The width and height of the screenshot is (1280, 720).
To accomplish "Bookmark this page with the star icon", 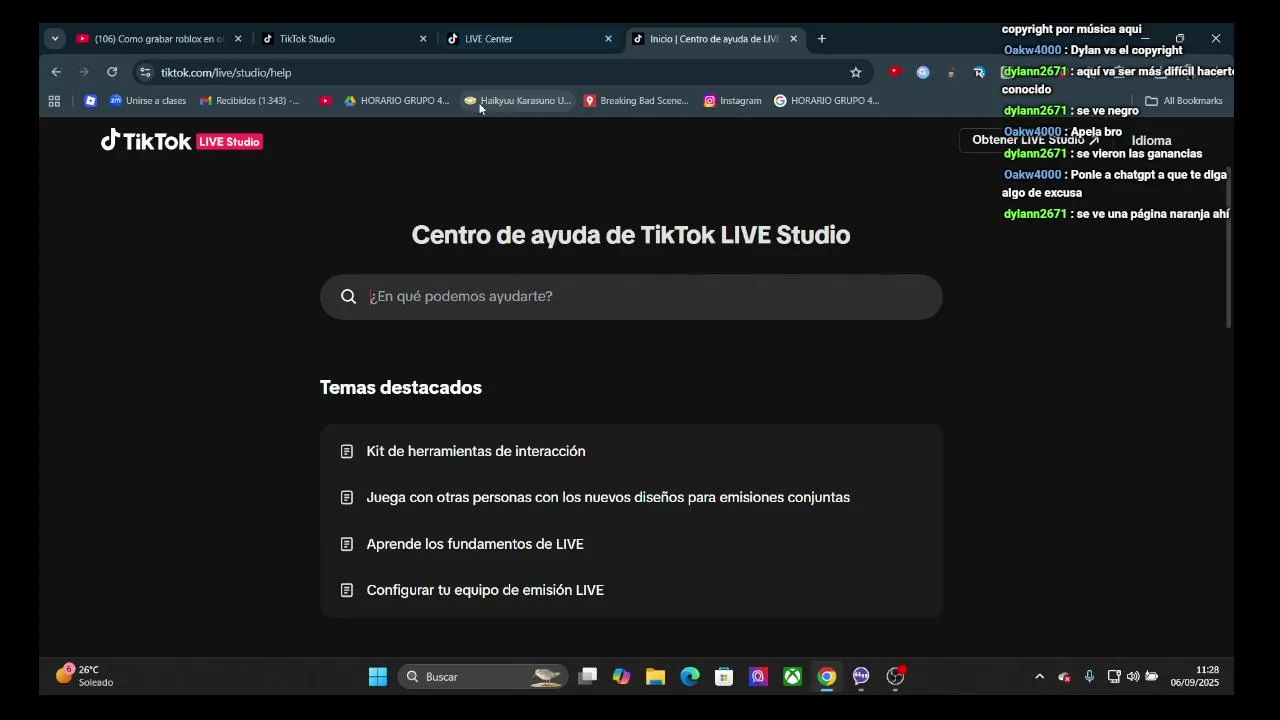I will [856, 72].
